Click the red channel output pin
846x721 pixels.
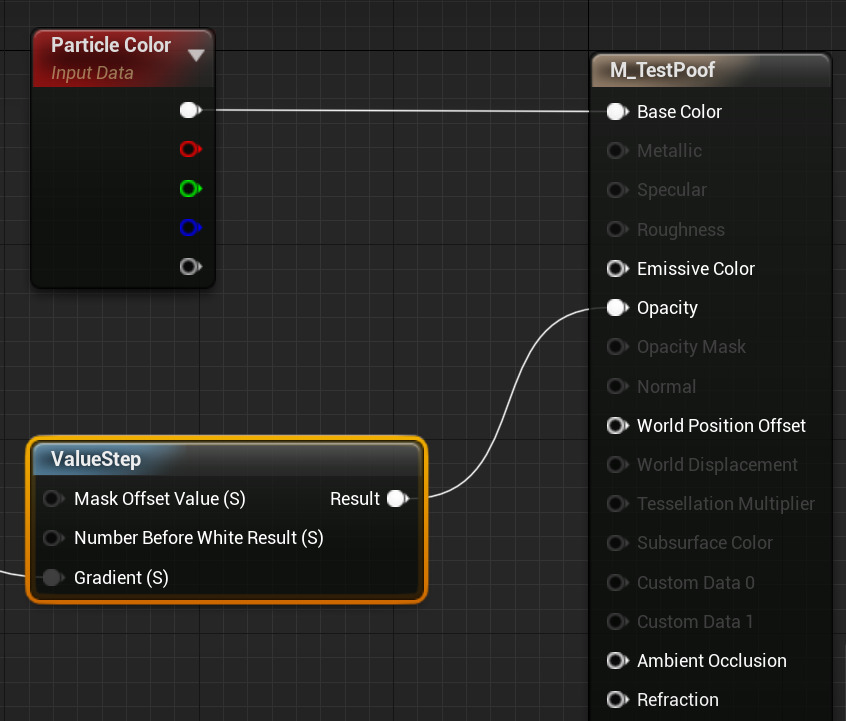(x=189, y=149)
